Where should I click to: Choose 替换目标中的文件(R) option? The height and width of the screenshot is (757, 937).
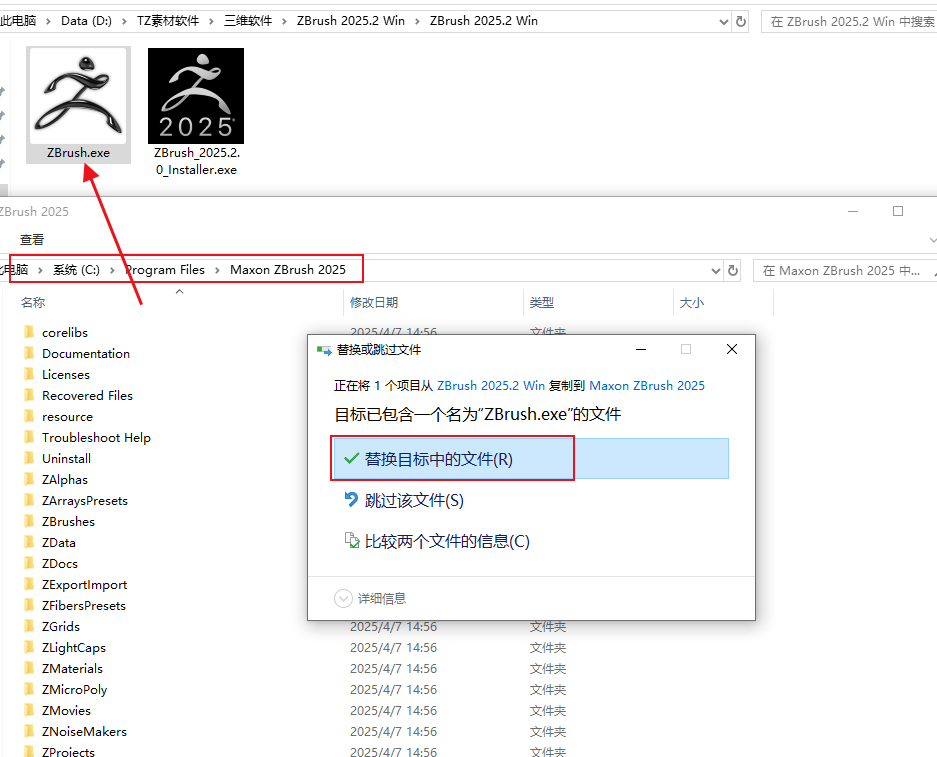click(531, 459)
